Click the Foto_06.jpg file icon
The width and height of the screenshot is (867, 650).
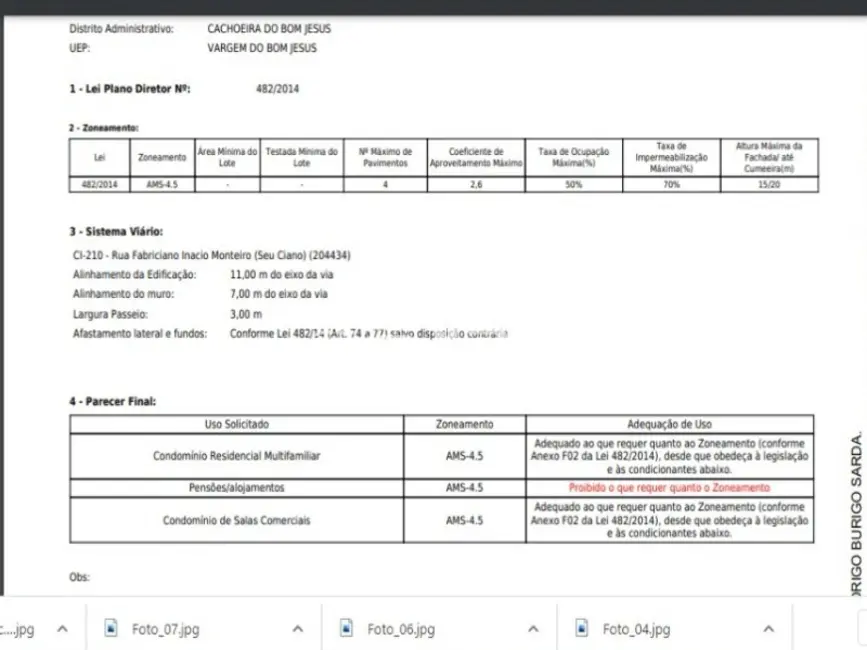[x=347, y=629]
